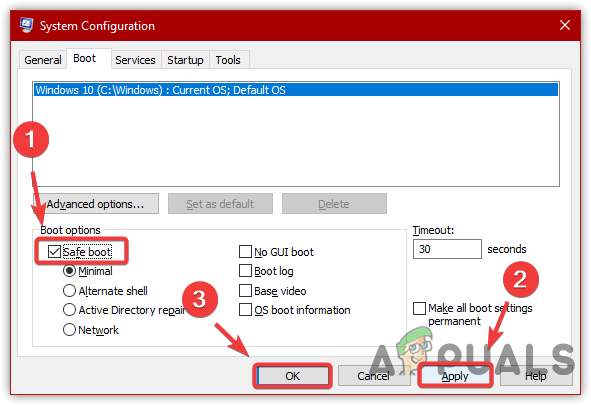591x405 pixels.
Task: Go to the Startup tab
Action: tap(185, 60)
